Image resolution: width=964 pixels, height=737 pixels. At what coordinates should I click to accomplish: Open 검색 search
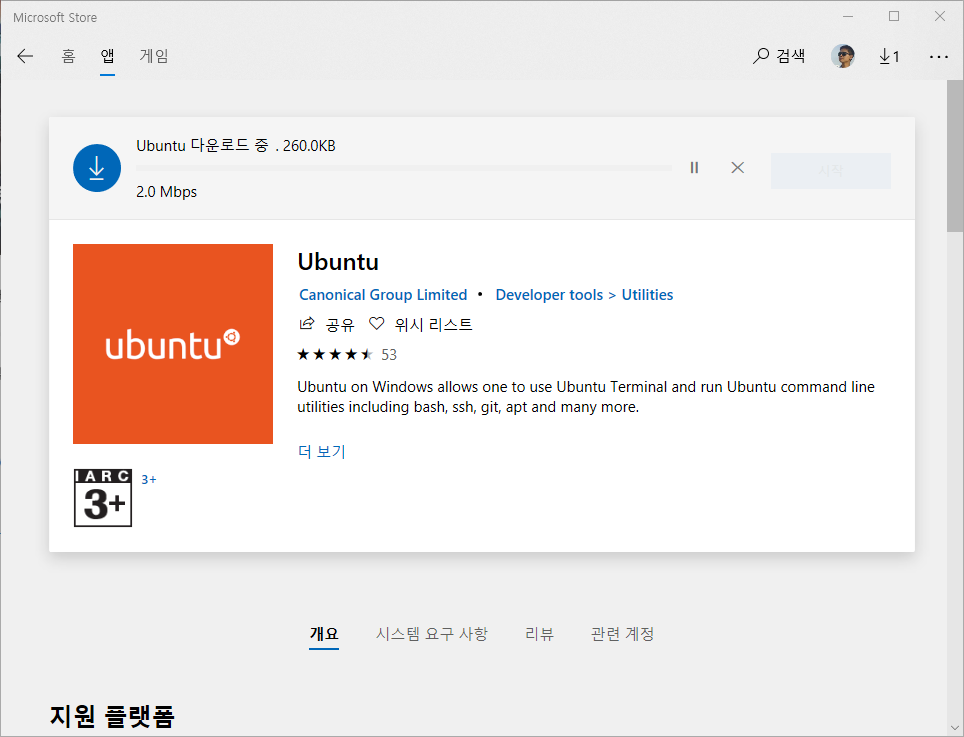coord(779,56)
